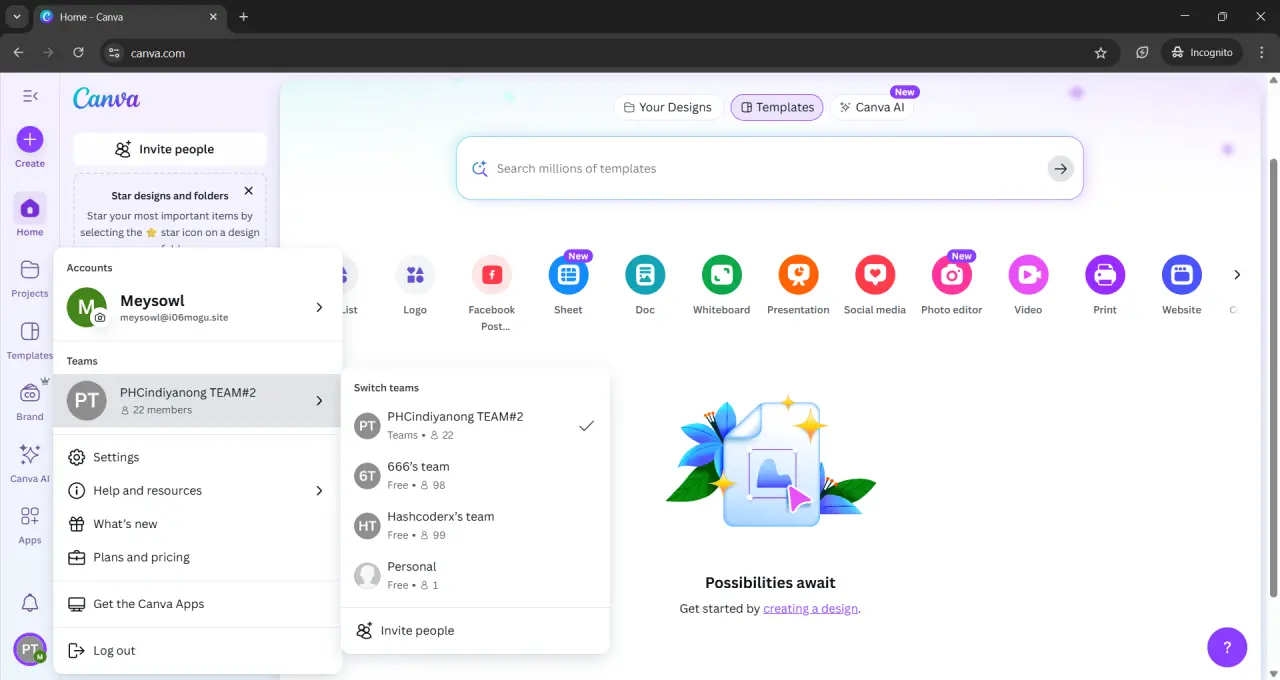Open Chrome three-dot menu
This screenshot has width=1280, height=680.
pyautogui.click(x=1261, y=53)
